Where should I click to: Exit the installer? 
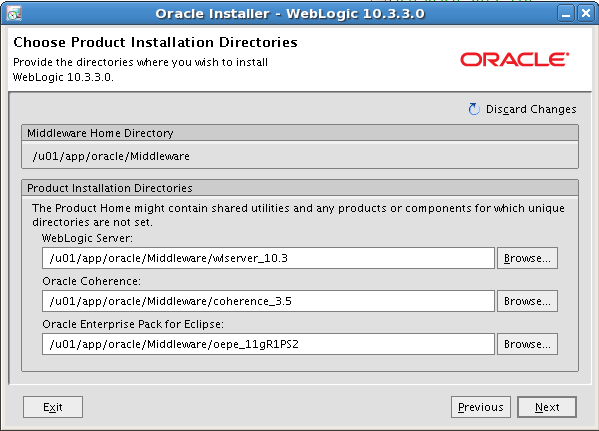53,407
